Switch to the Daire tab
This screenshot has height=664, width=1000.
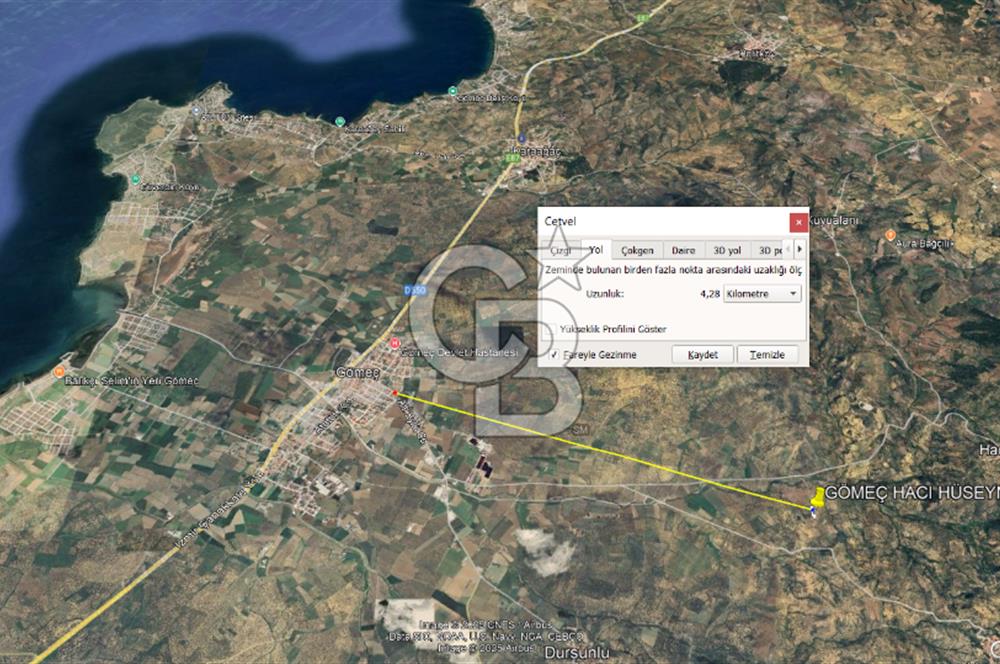point(683,250)
